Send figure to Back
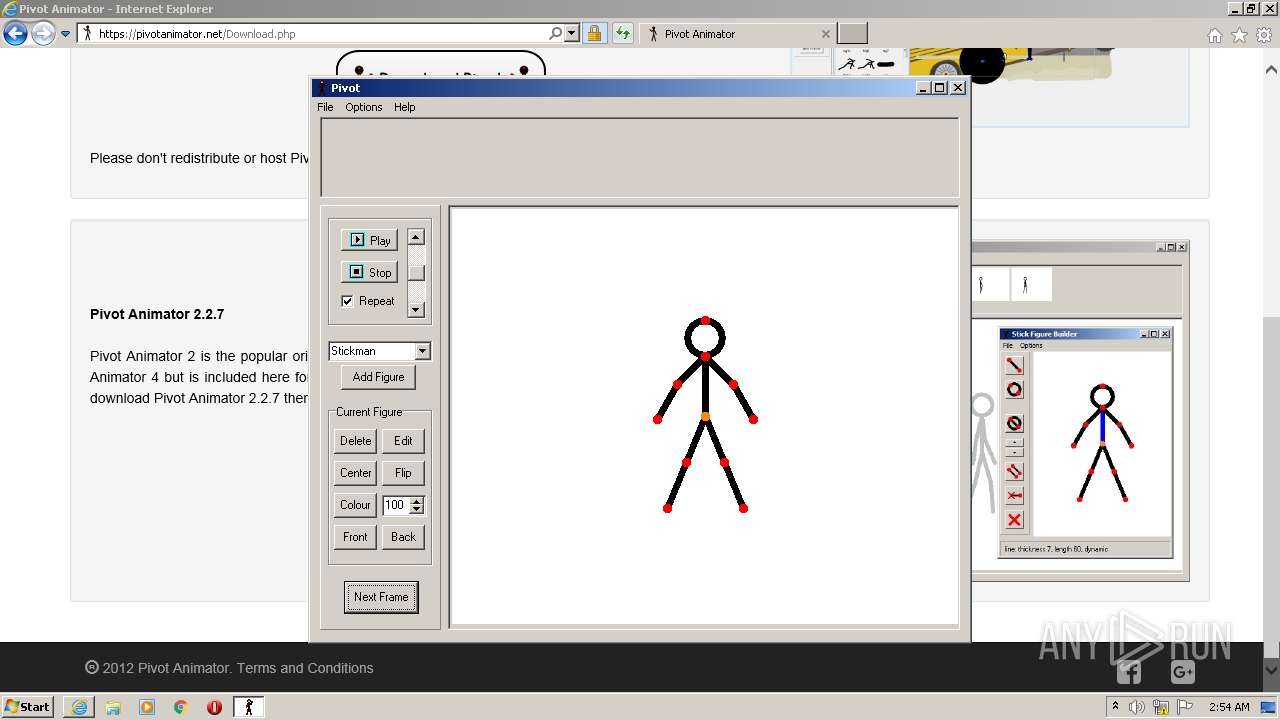The height and width of the screenshot is (720, 1280). pyautogui.click(x=403, y=537)
